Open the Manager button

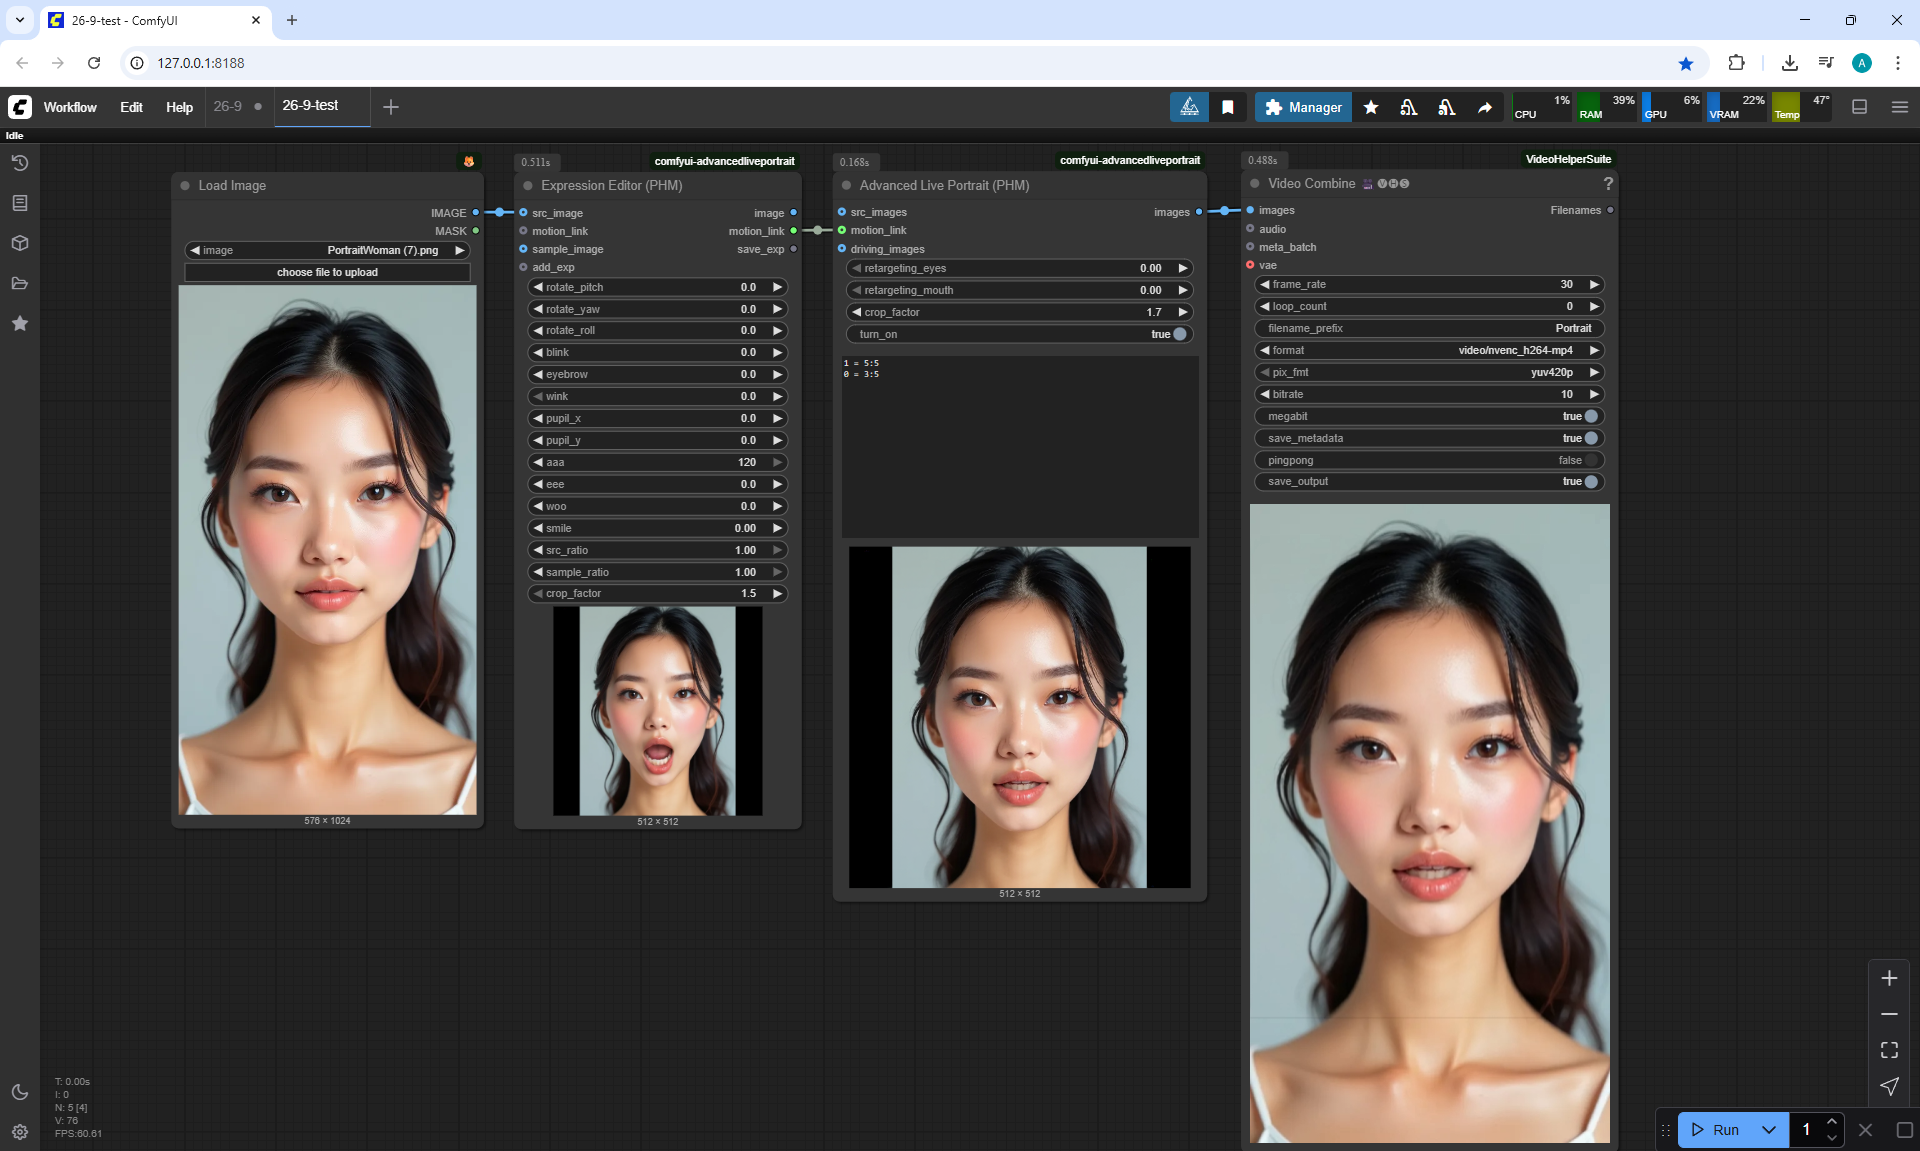(x=1303, y=107)
